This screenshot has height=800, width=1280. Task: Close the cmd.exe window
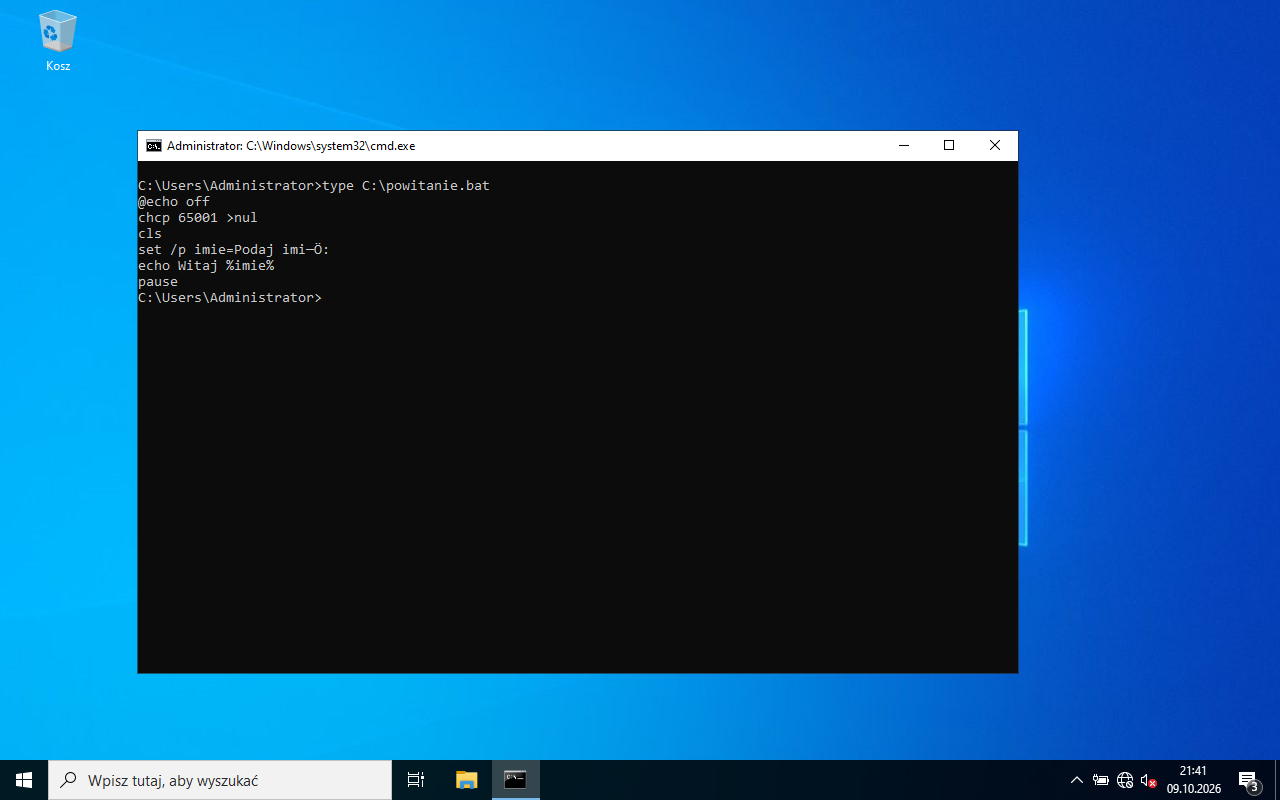995,146
